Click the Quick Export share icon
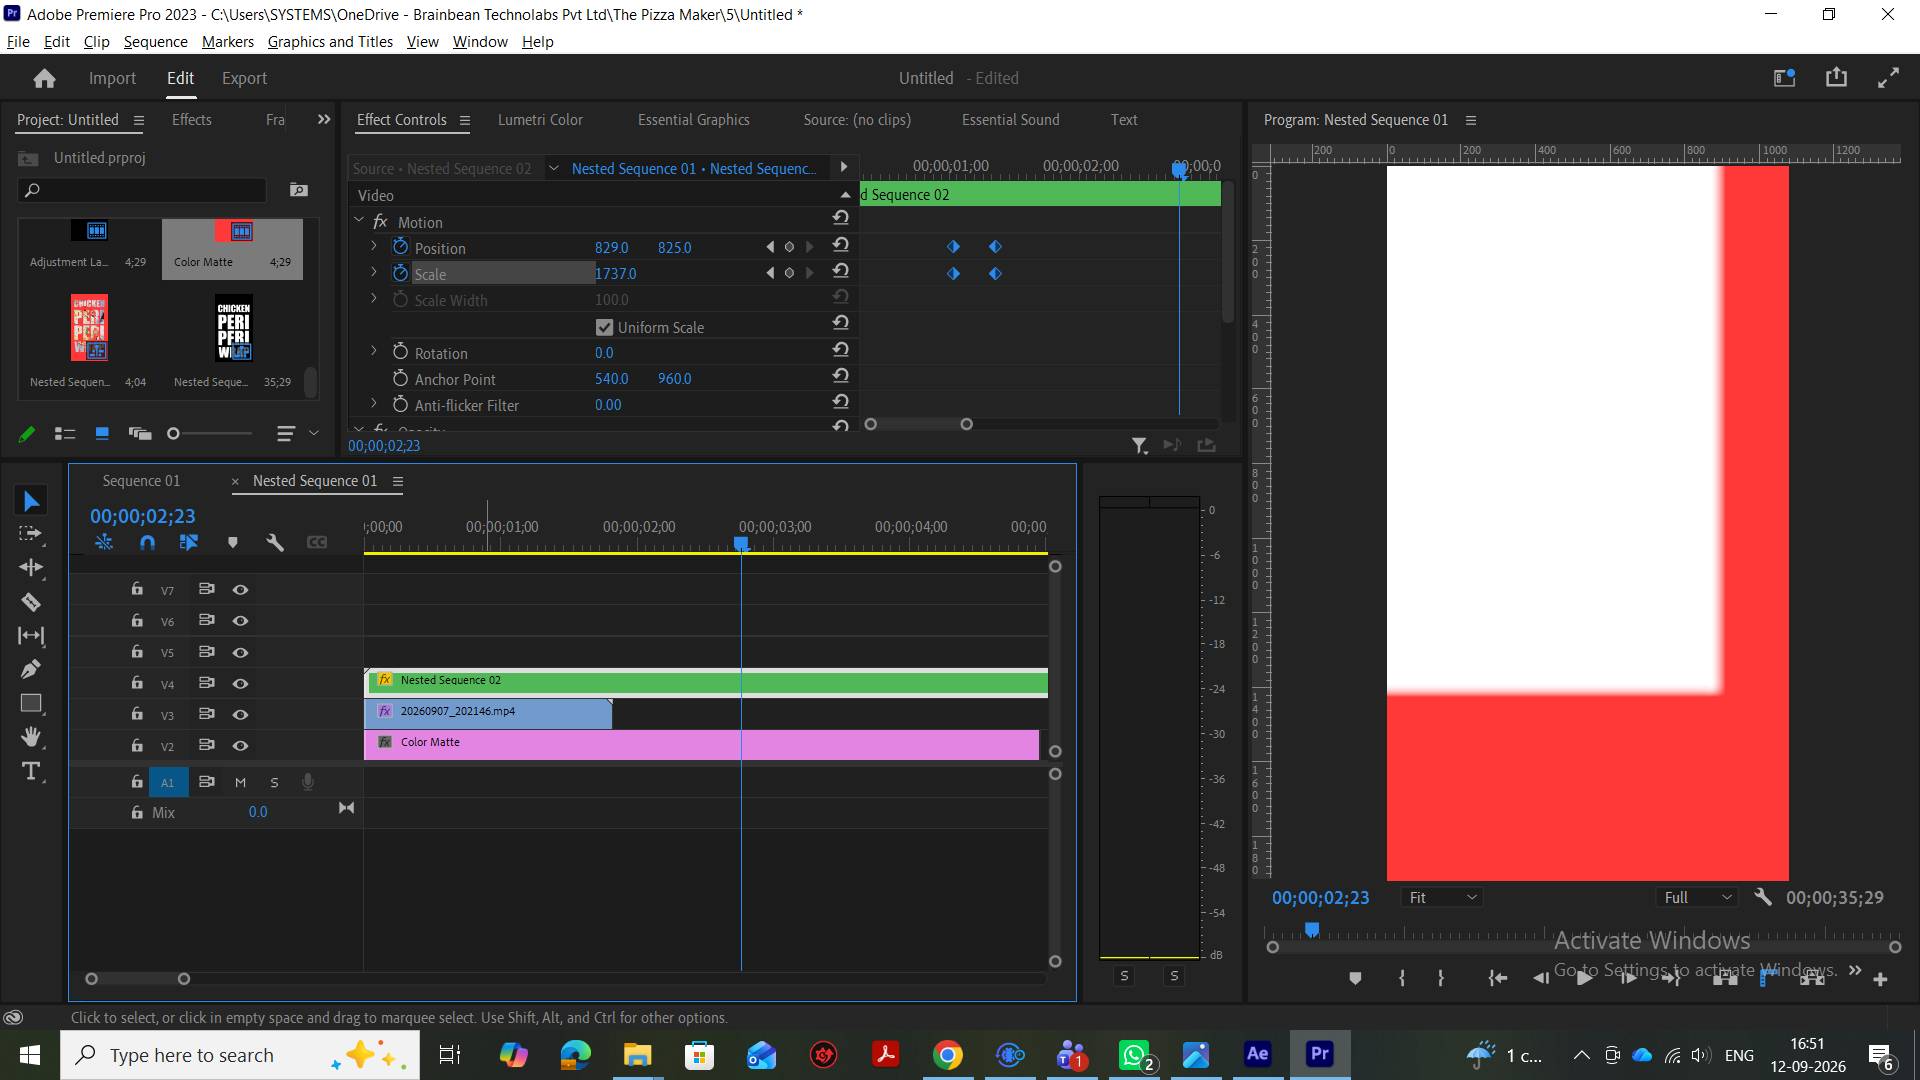Viewport: 1920px width, 1080px height. [x=1836, y=78]
